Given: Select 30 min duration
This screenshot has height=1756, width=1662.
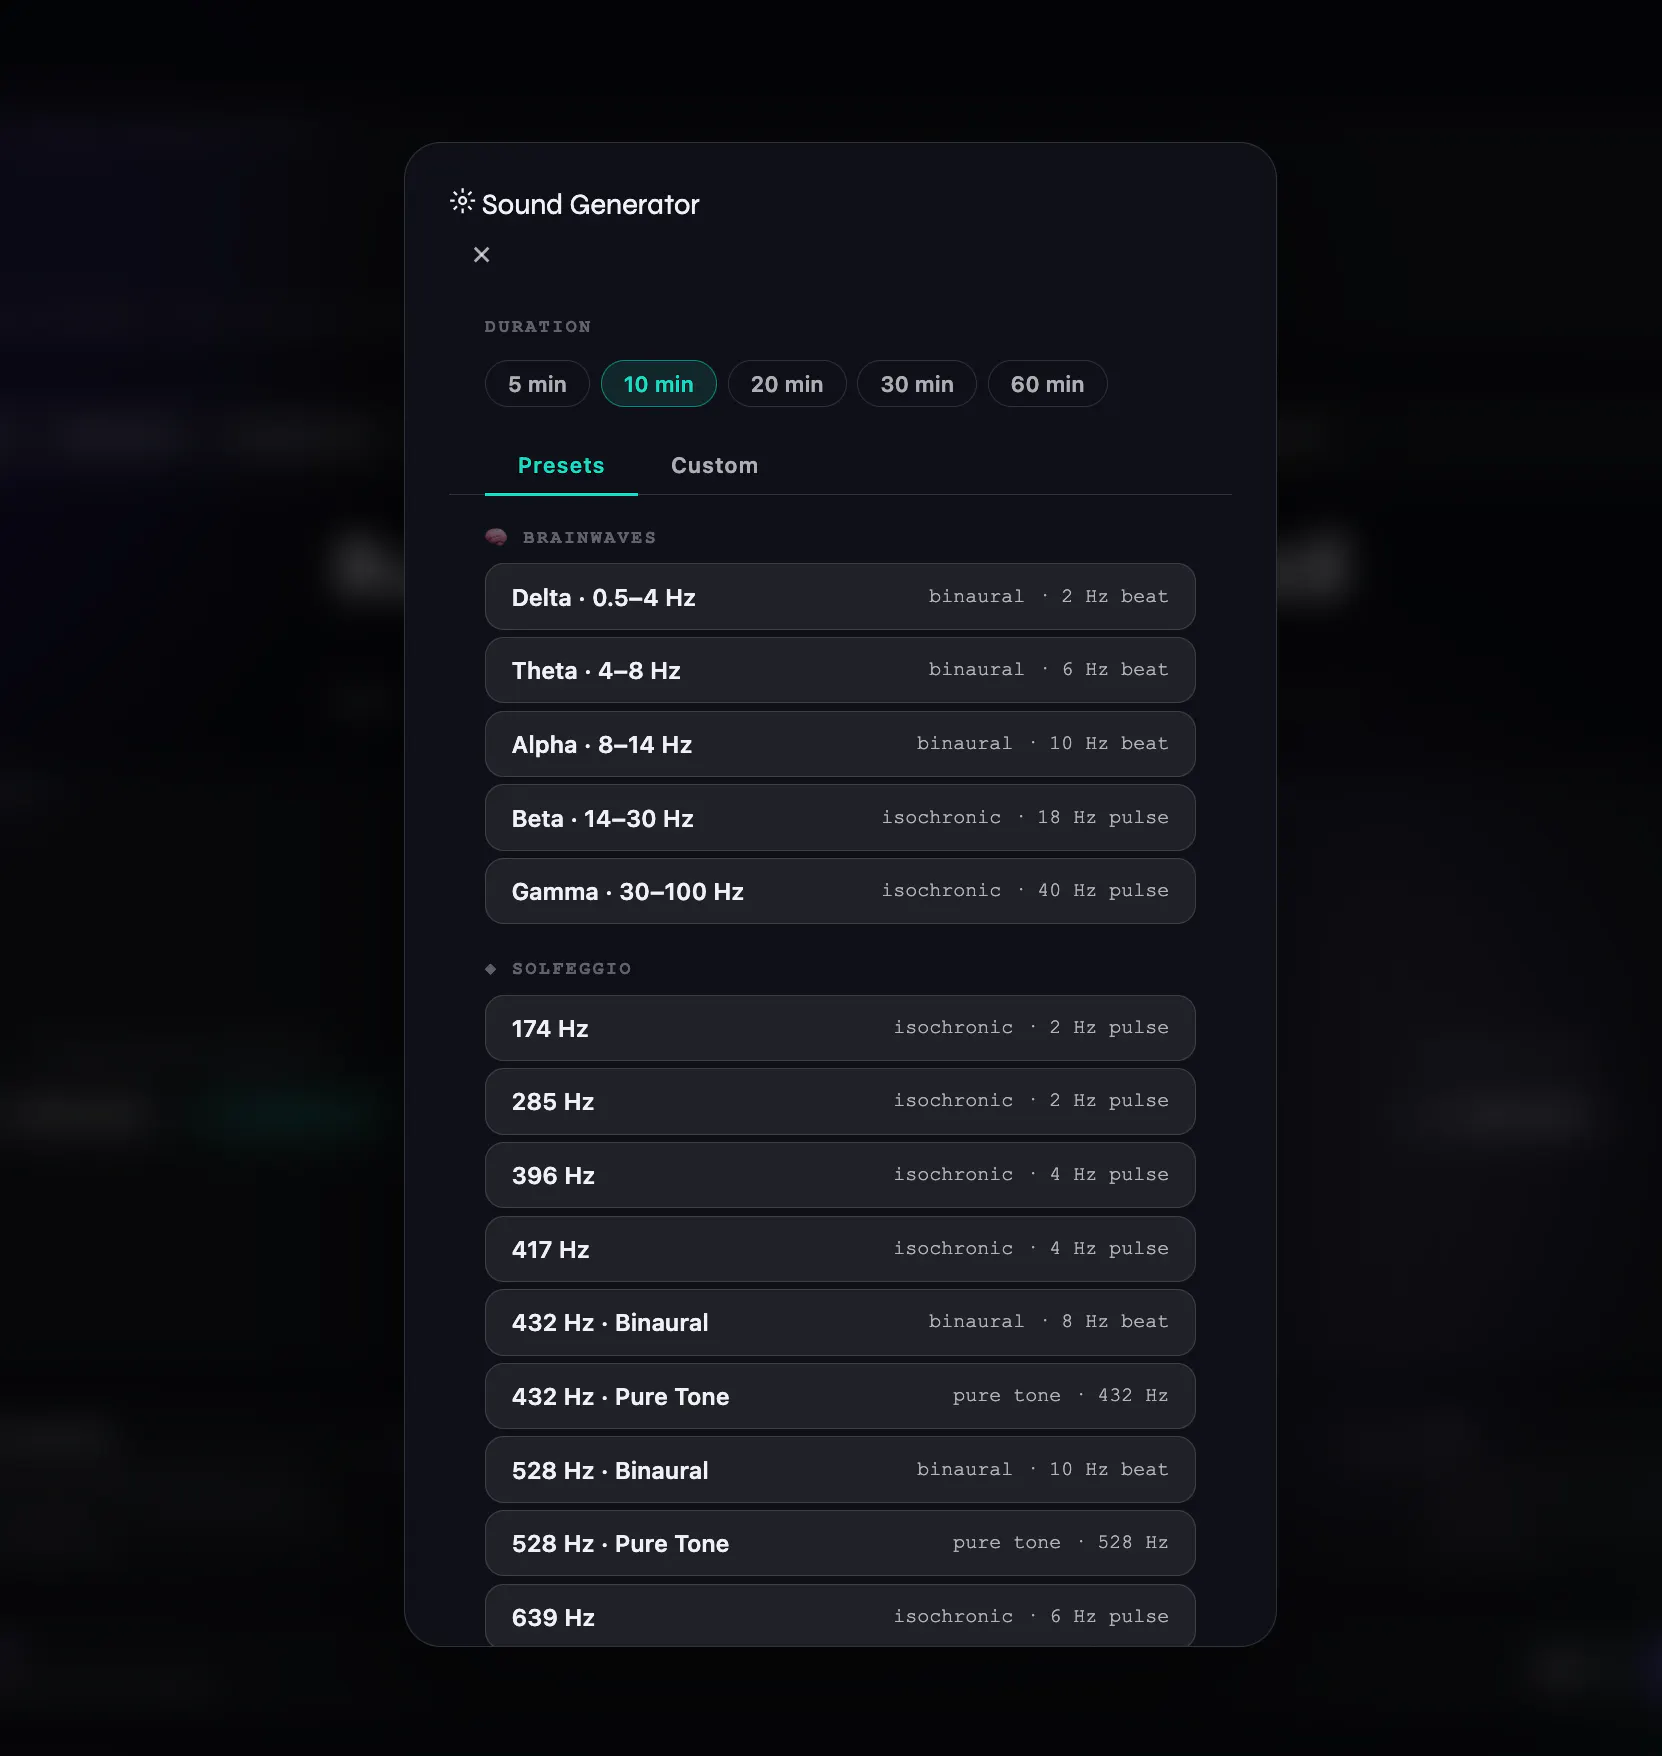Looking at the screenshot, I should click(917, 384).
